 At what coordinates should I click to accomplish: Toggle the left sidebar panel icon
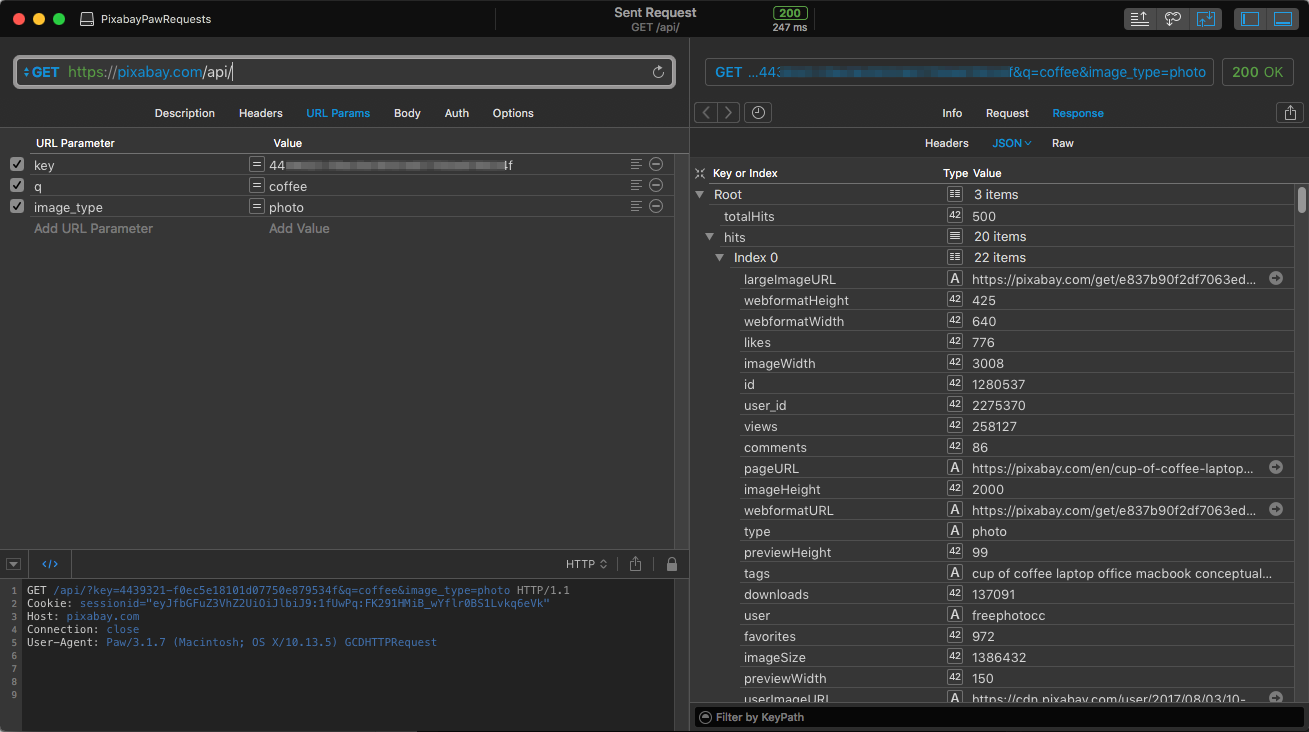point(1249,19)
